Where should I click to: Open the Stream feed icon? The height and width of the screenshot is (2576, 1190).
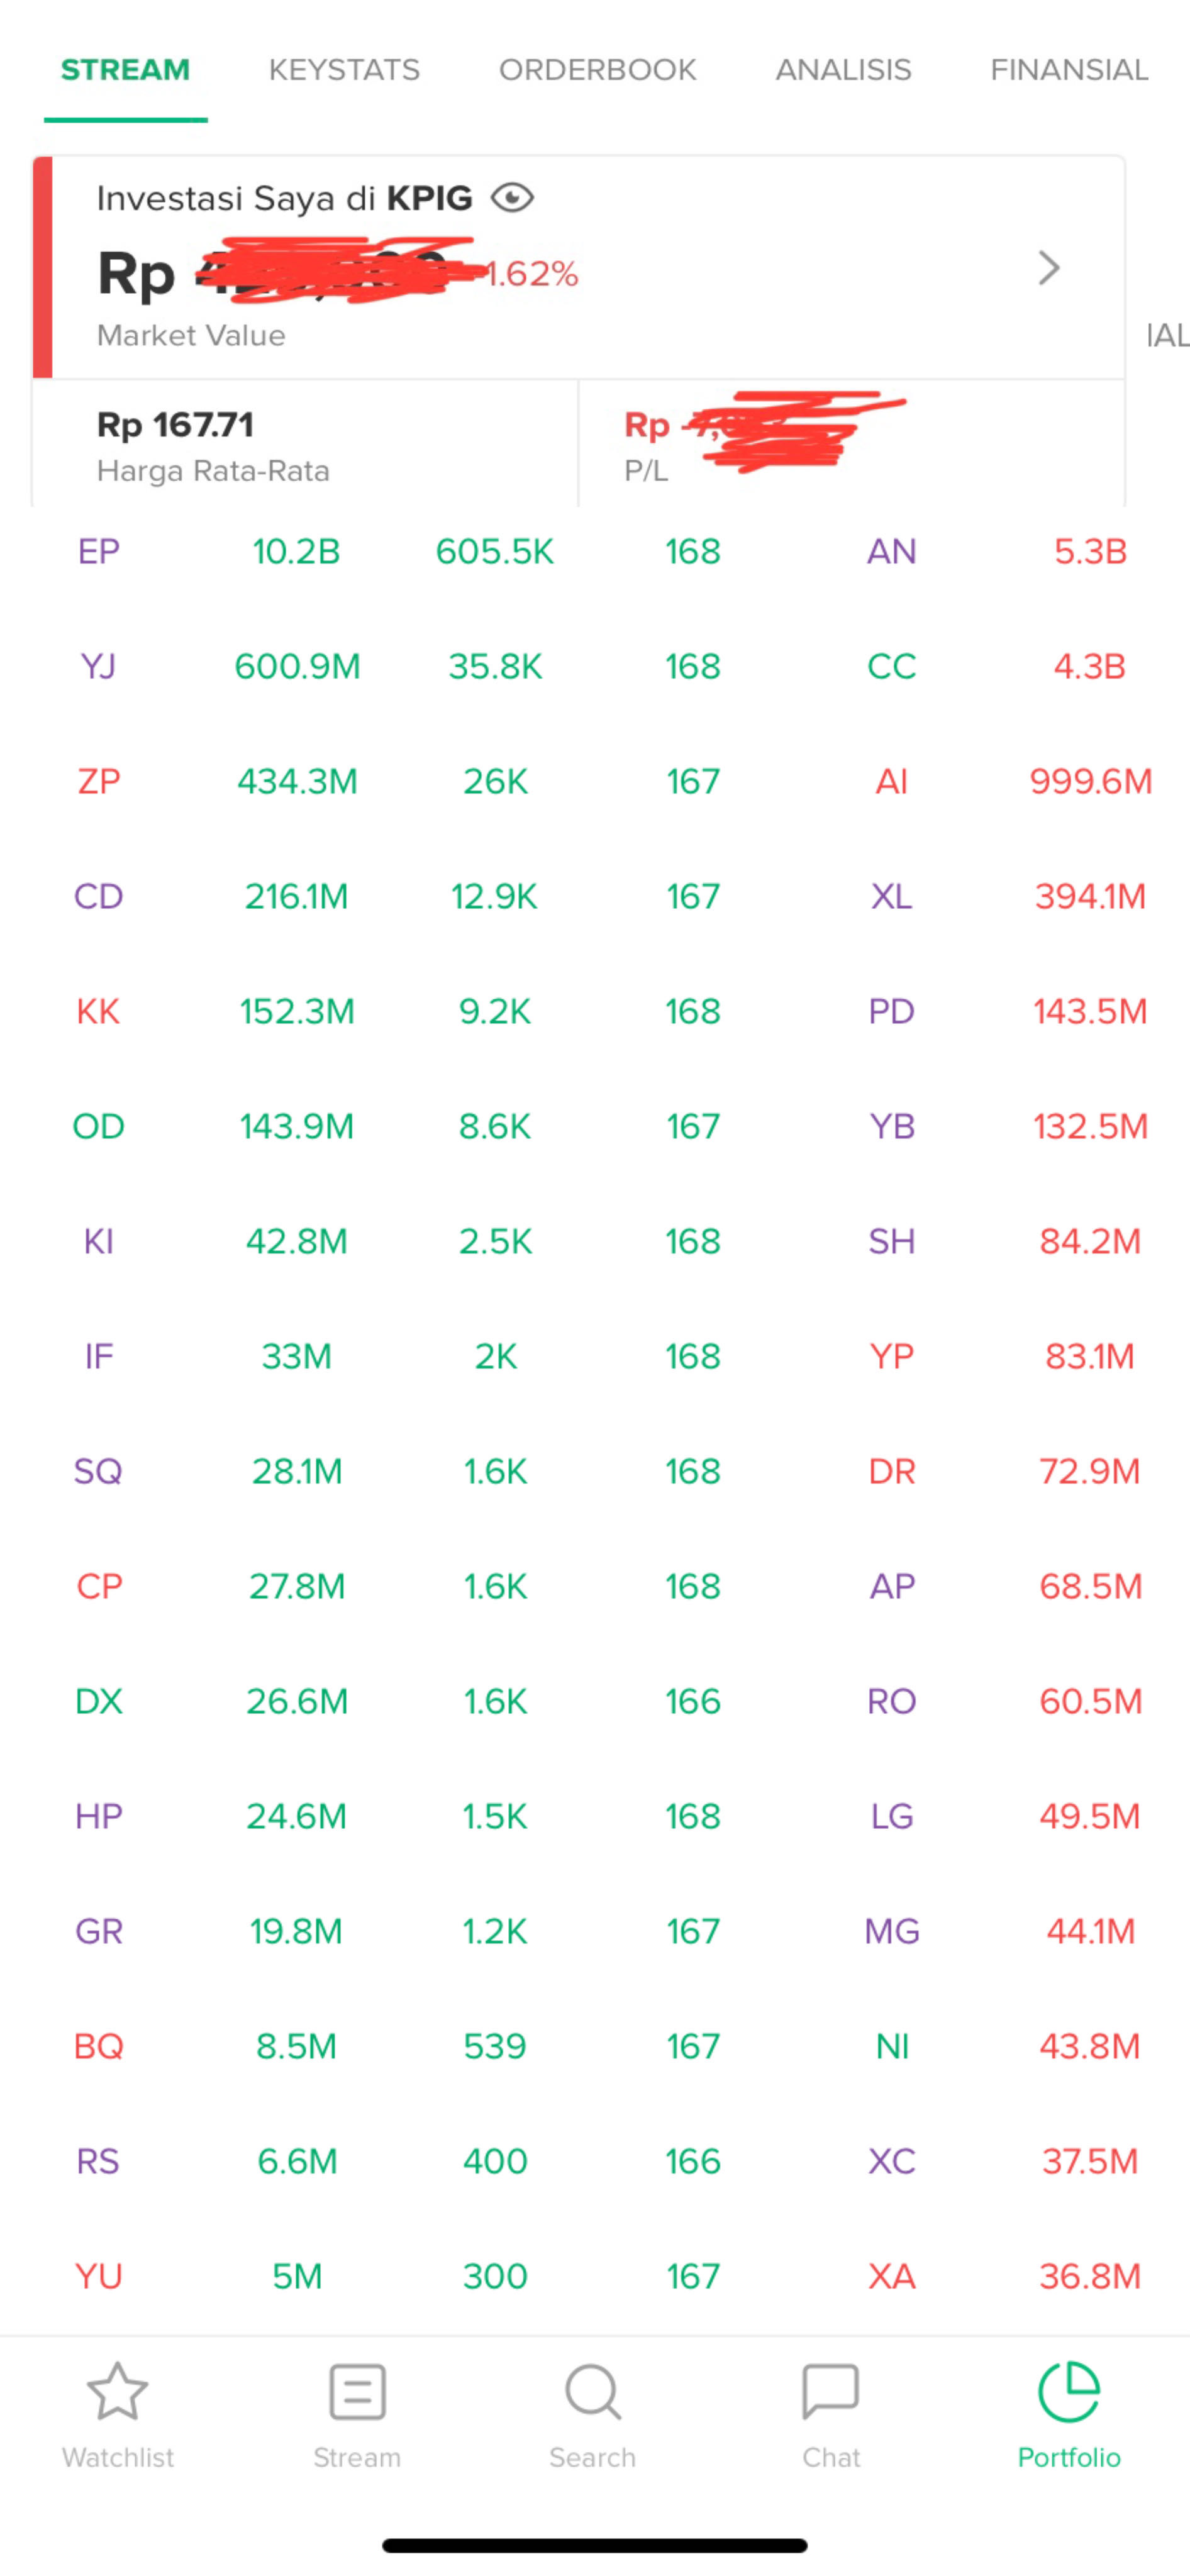coord(357,2392)
